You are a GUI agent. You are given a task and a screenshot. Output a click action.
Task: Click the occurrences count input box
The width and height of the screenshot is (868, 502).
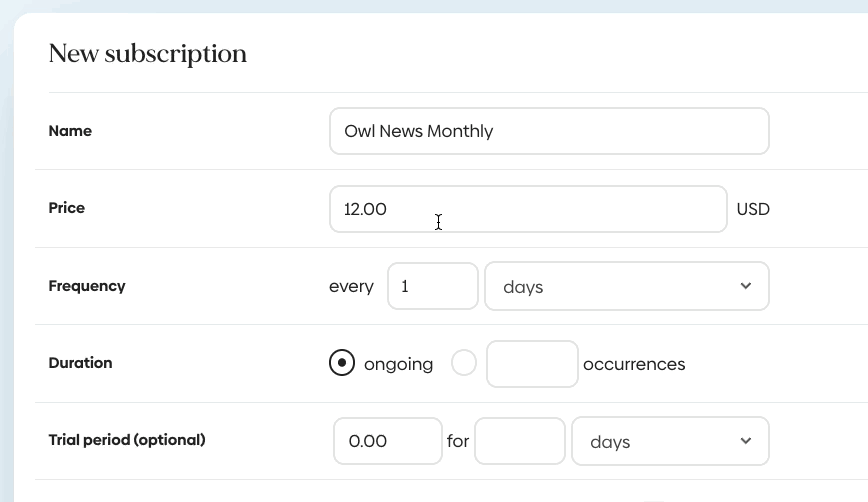[532, 364]
